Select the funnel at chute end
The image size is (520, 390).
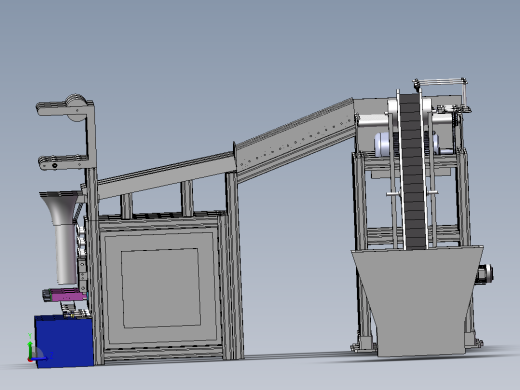coord(59,208)
